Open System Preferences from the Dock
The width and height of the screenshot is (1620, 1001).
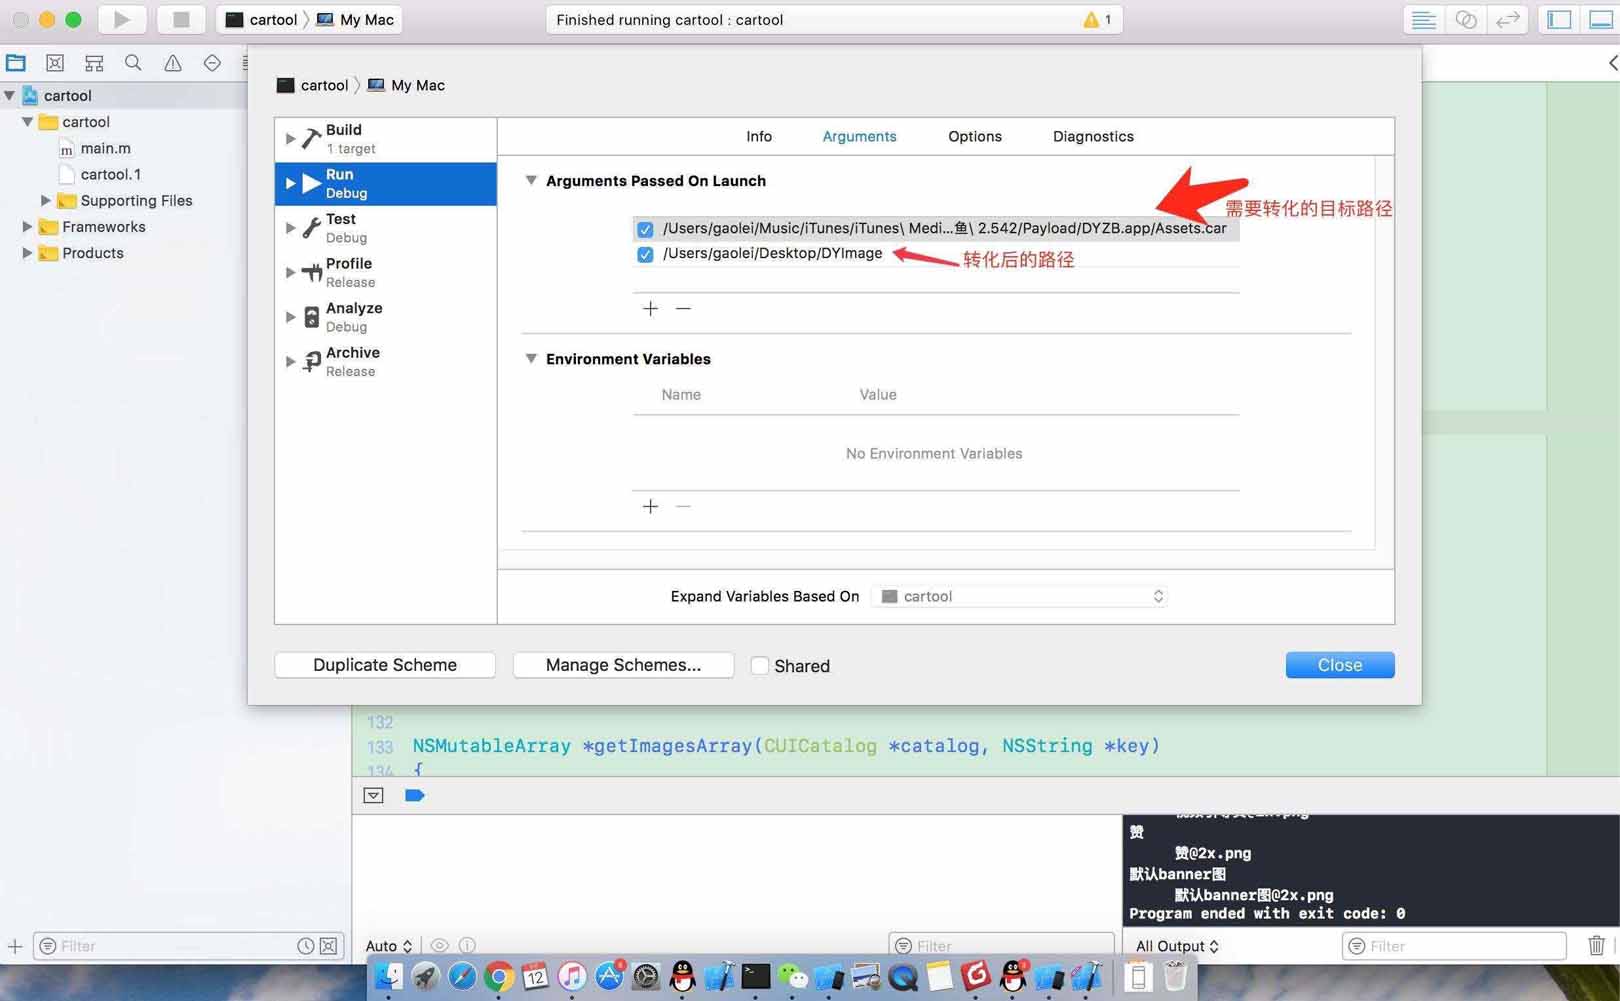click(x=646, y=976)
